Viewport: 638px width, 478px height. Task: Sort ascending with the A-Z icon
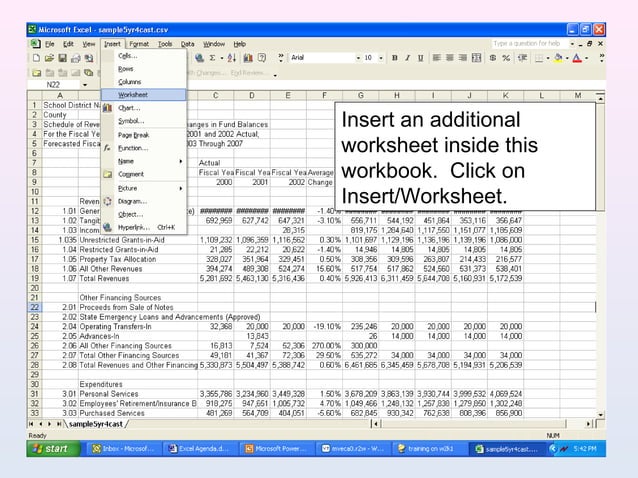[x=232, y=58]
